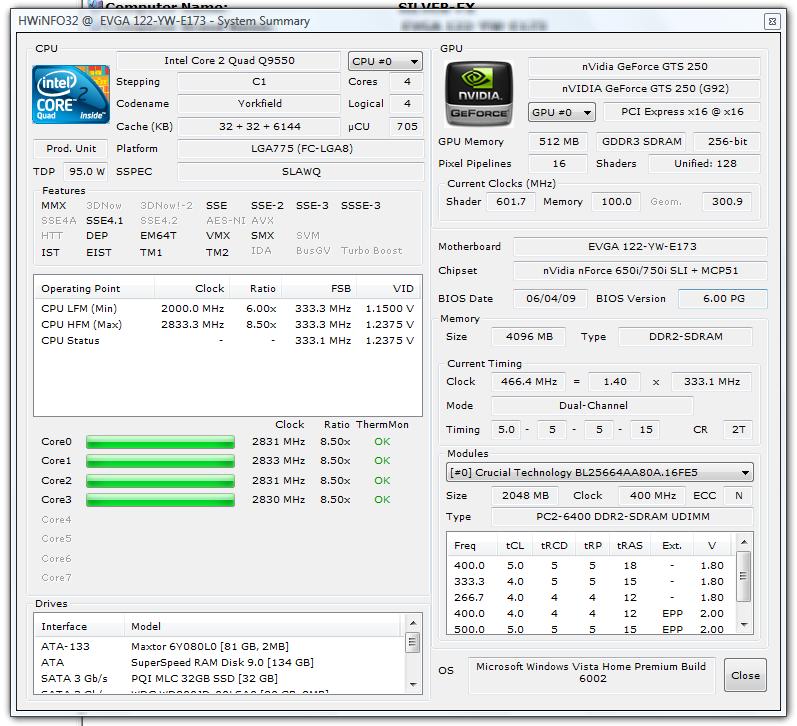Click the Core1 usage bar
Screen dimensions: 797x726
click(160, 461)
